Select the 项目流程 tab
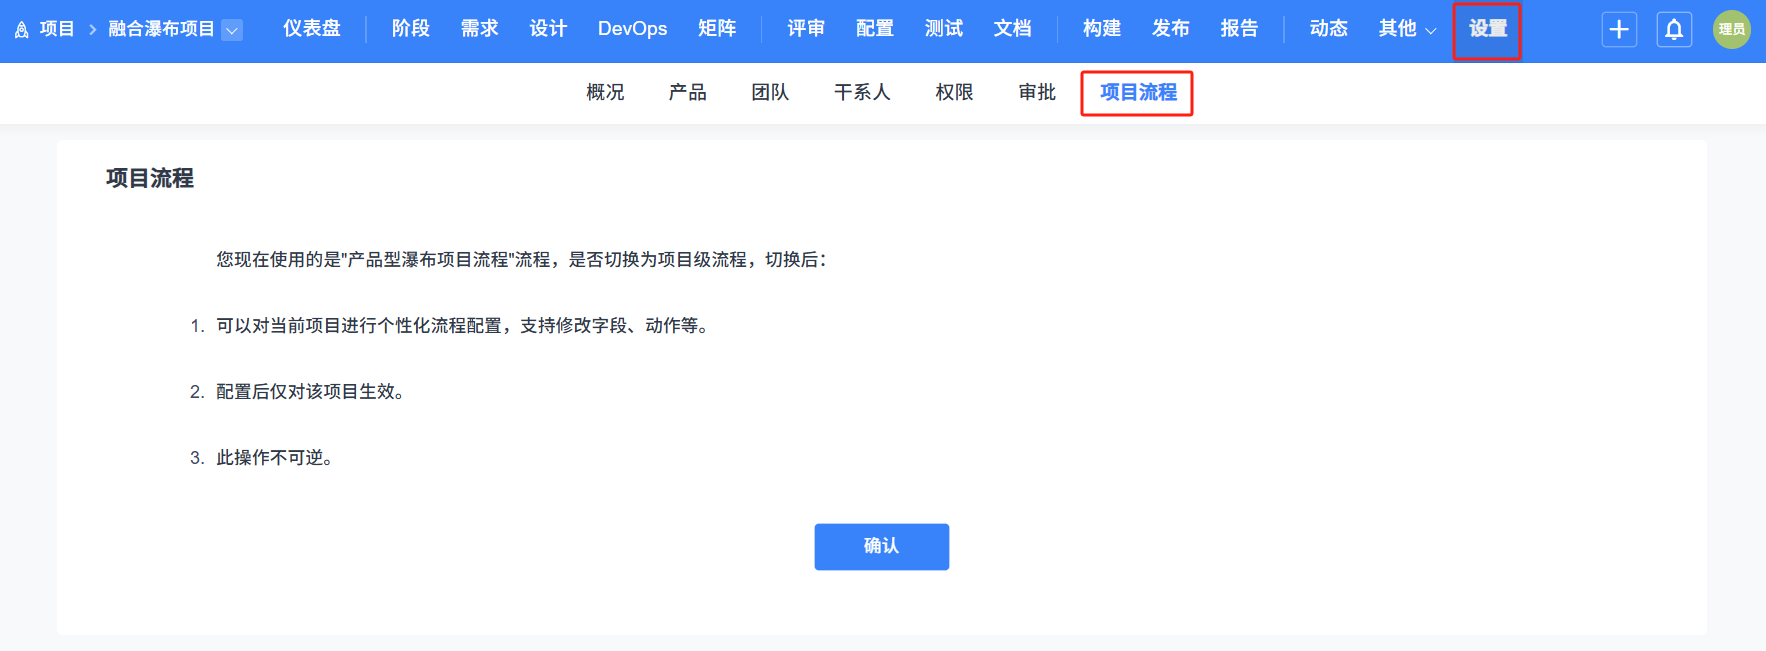The width and height of the screenshot is (1766, 651). point(1138,93)
